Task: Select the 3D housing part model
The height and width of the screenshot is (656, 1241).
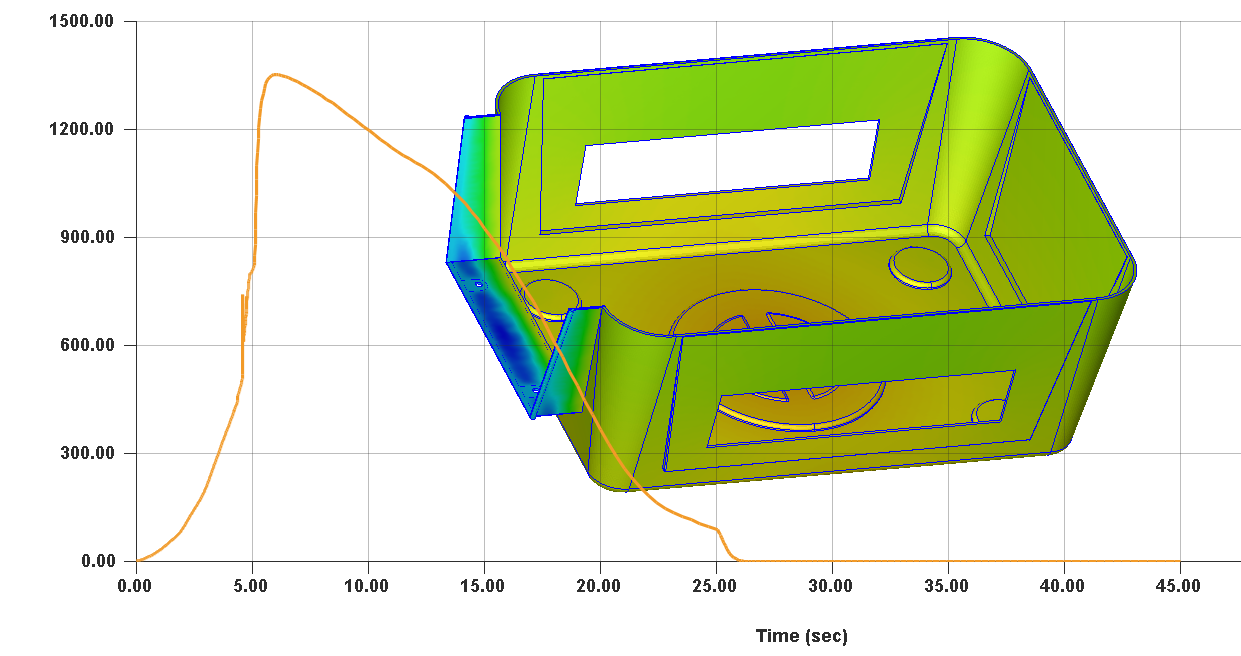Action: [x=790, y=265]
